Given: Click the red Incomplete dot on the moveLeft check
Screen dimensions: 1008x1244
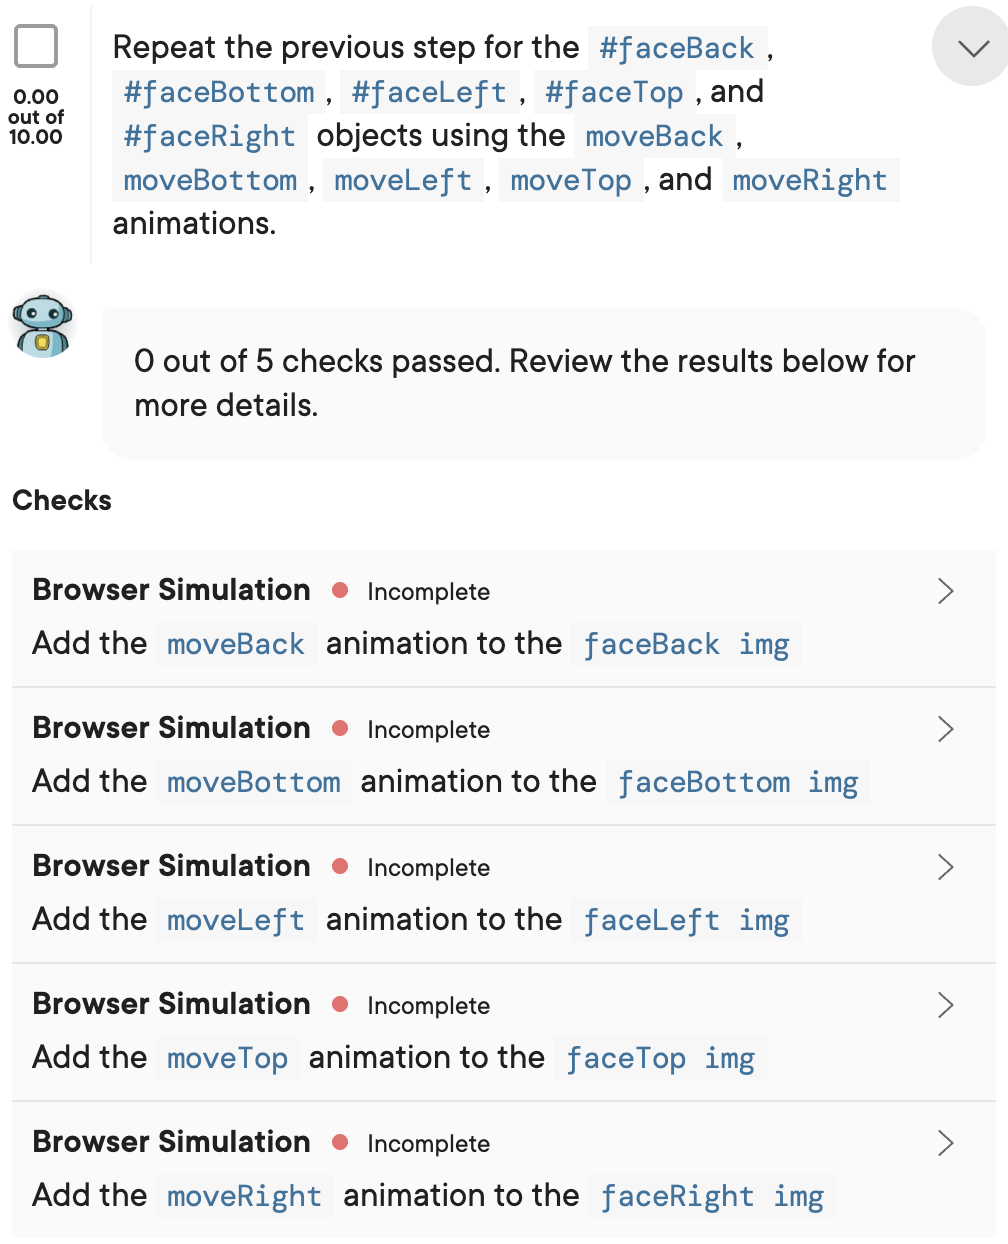Looking at the screenshot, I should 342,867.
